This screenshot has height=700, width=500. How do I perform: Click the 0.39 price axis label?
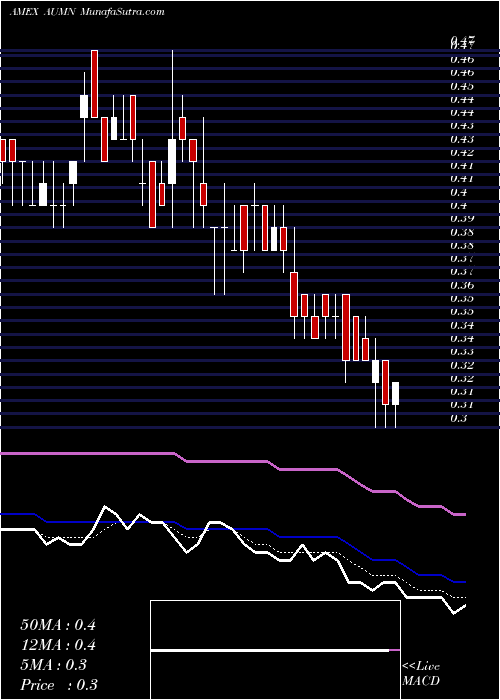[462, 218]
